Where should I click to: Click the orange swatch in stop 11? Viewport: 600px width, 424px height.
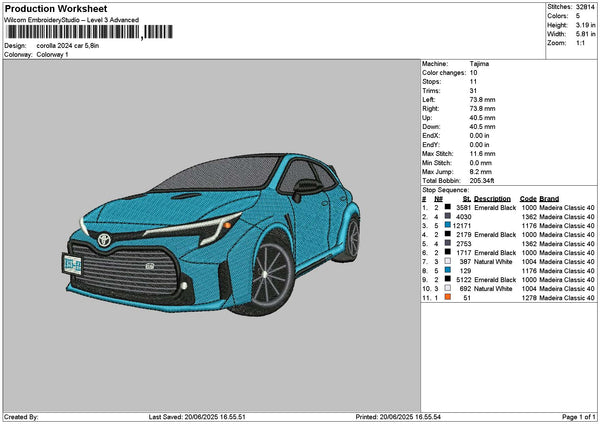point(449,297)
